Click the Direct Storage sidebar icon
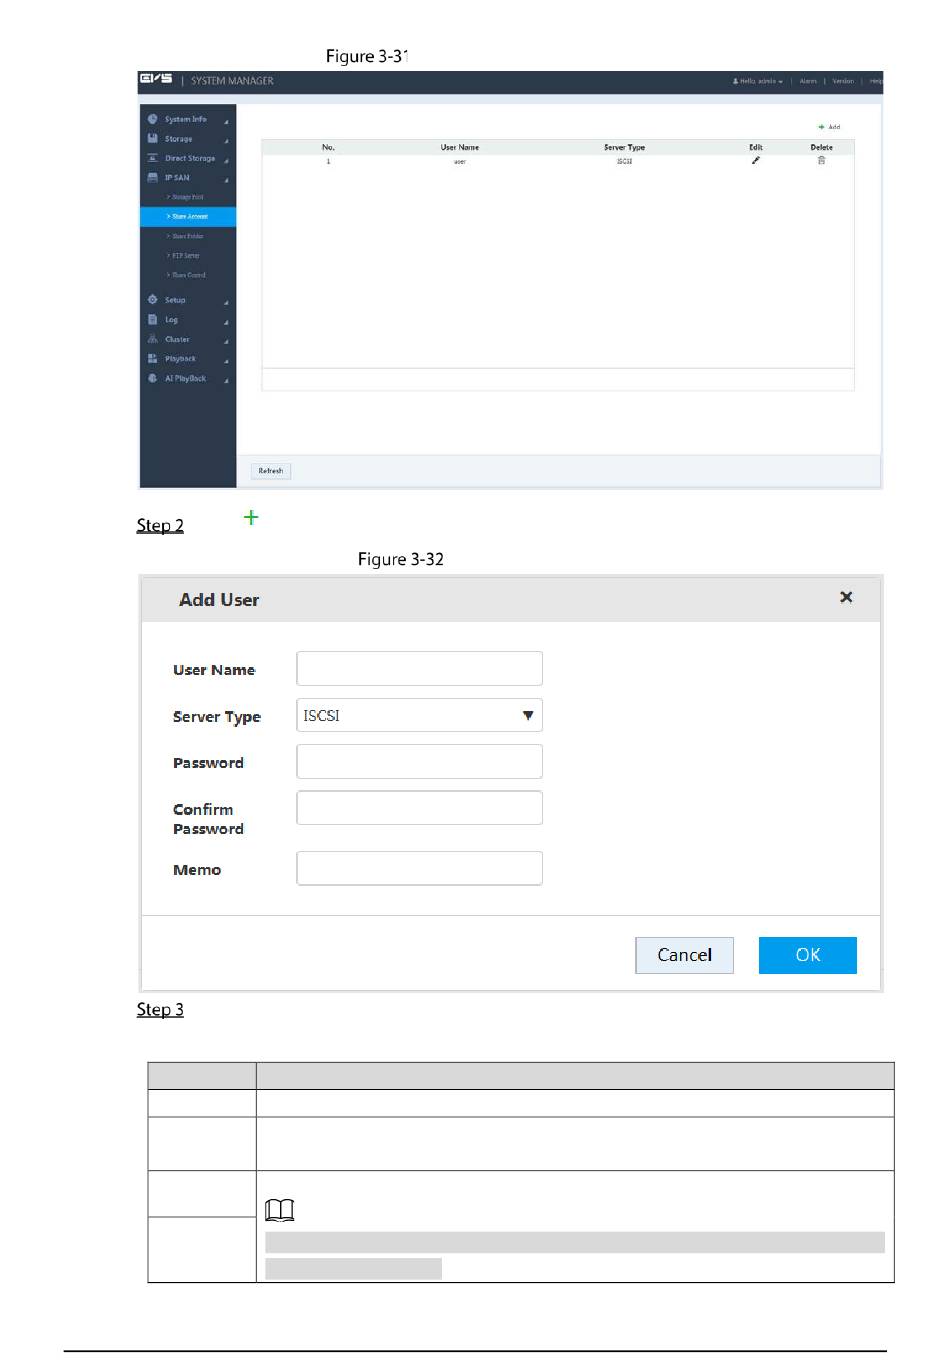950x1369 pixels. 153,158
